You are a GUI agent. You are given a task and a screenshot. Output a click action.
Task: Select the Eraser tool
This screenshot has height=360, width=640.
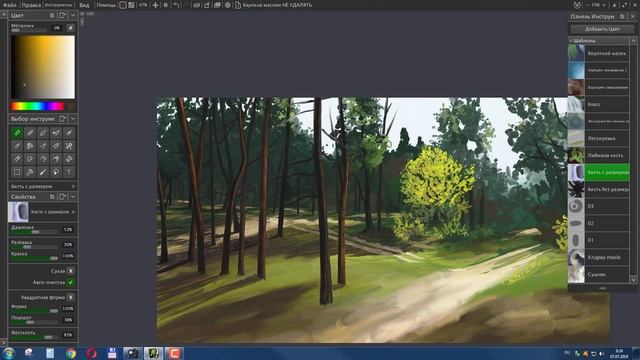tap(43, 159)
